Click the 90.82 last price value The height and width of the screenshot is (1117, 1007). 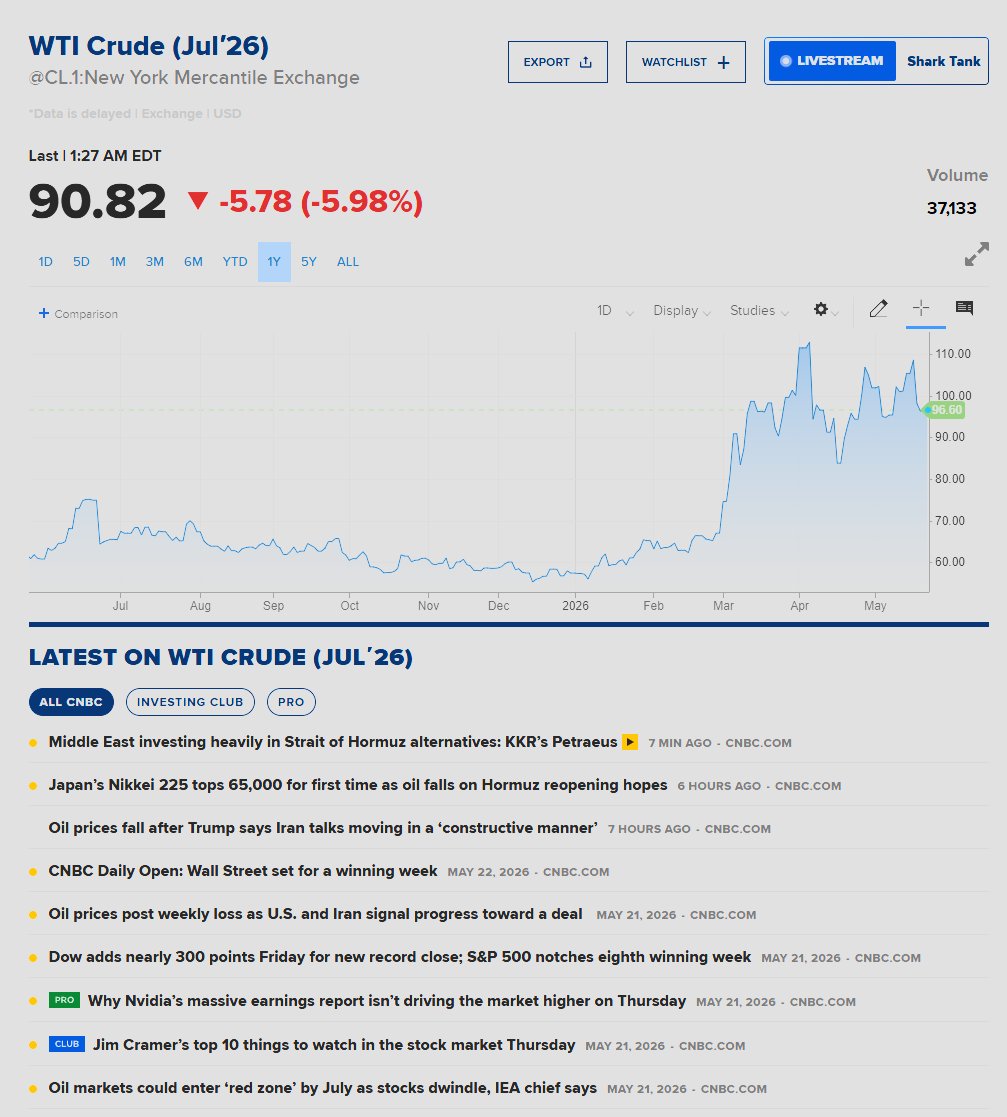pos(98,202)
